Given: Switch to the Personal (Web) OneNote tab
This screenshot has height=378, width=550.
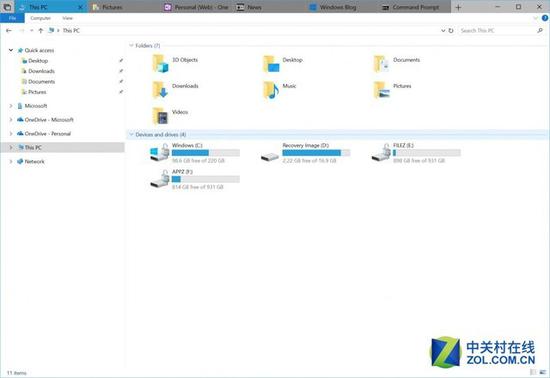Looking at the screenshot, I should [x=197, y=7].
